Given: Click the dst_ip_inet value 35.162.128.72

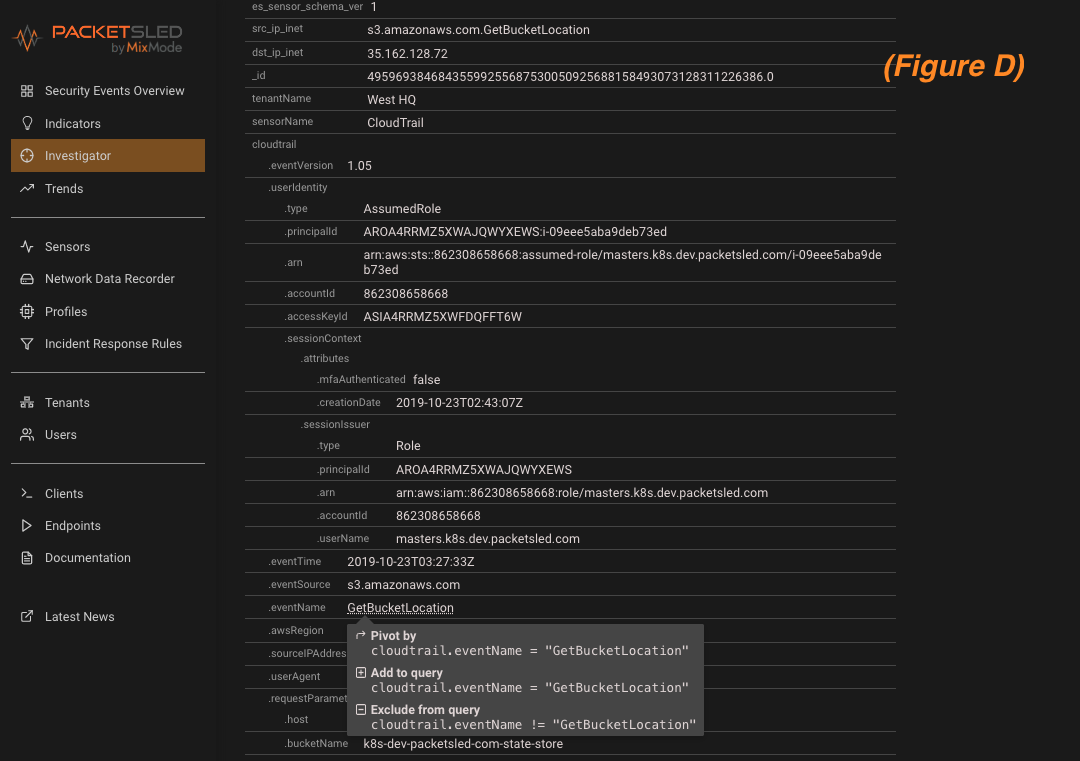Looking at the screenshot, I should coord(407,54).
